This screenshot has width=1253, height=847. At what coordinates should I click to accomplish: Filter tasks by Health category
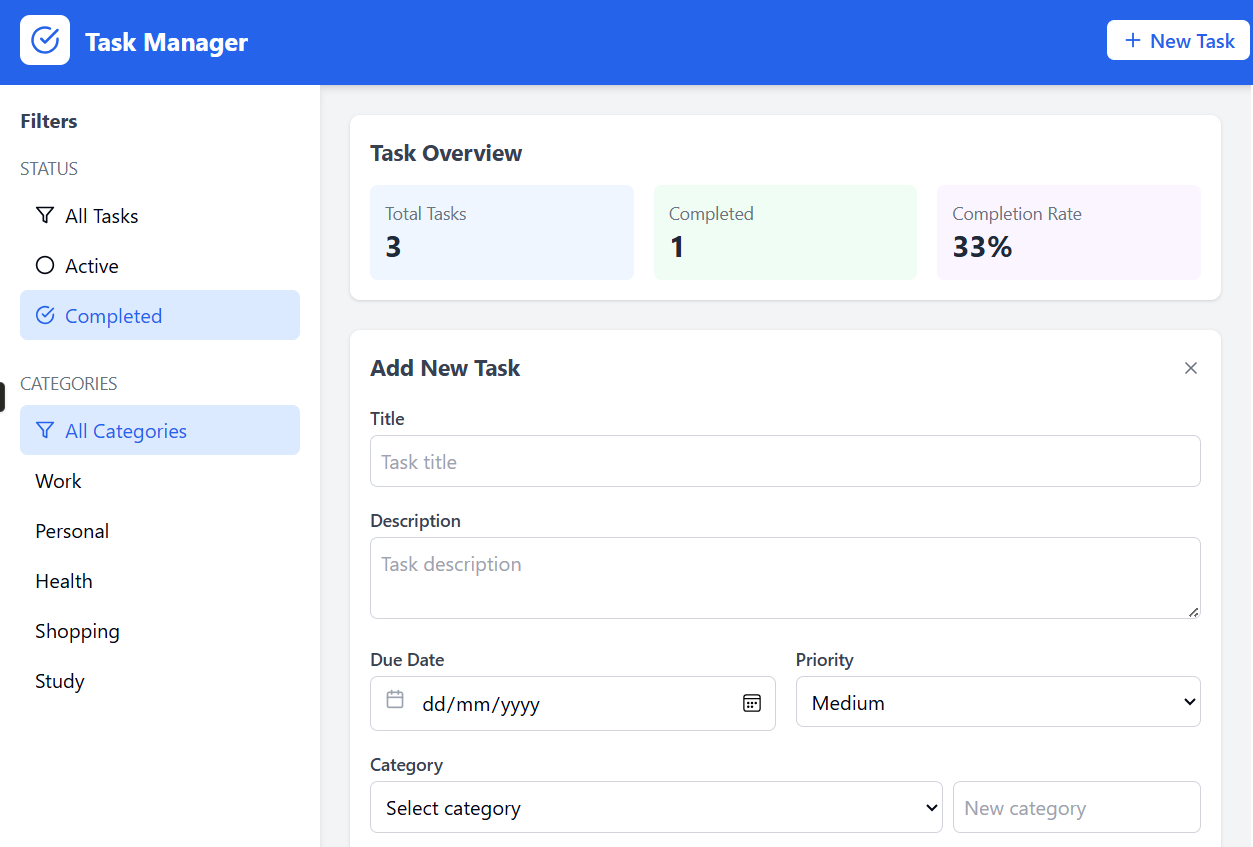coord(160,581)
